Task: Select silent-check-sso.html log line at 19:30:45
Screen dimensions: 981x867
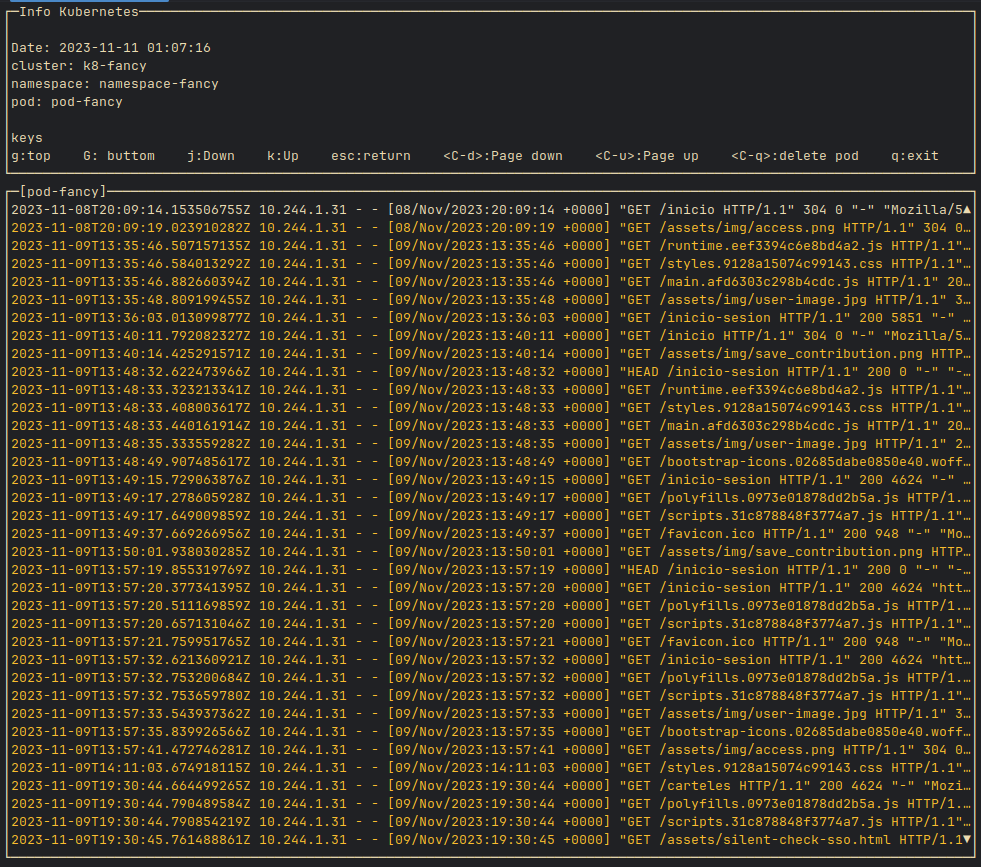Action: pos(490,840)
